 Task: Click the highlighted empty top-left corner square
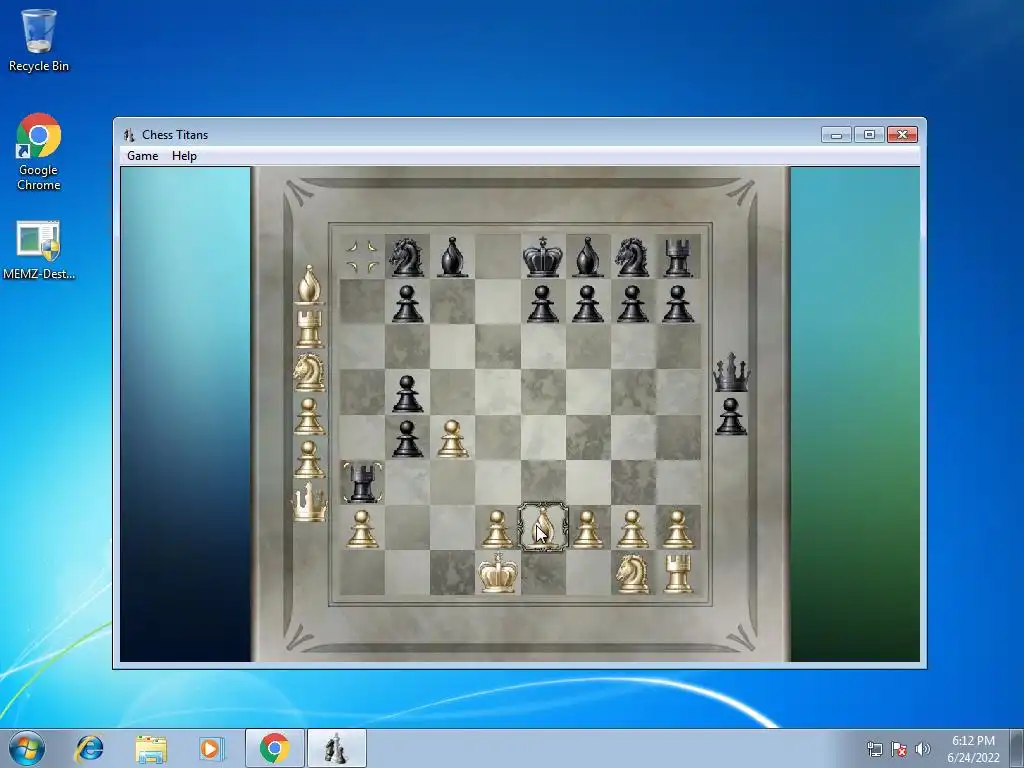(362, 257)
